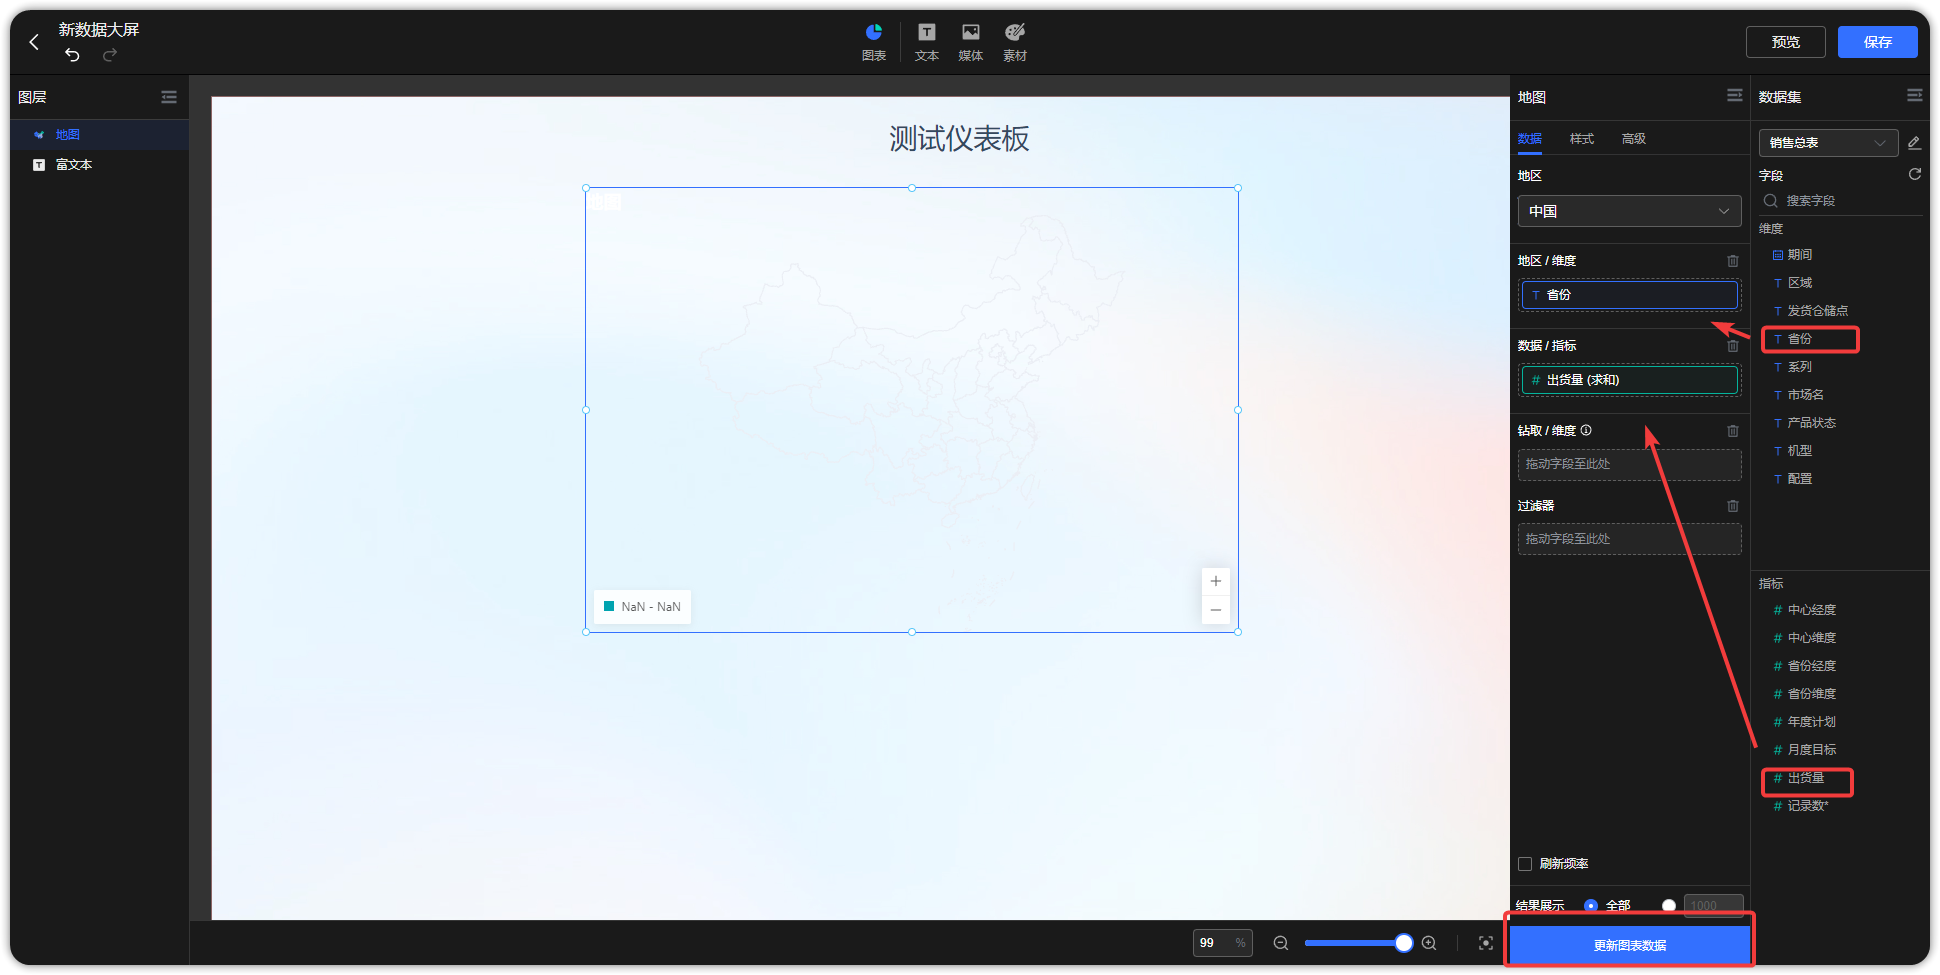Click the 1000 result count field
The height and width of the screenshot is (975, 1940).
point(1713,906)
